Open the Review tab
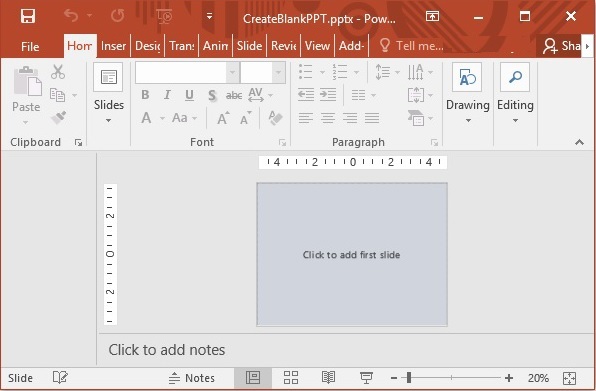This screenshot has height=391, width=596. [284, 46]
